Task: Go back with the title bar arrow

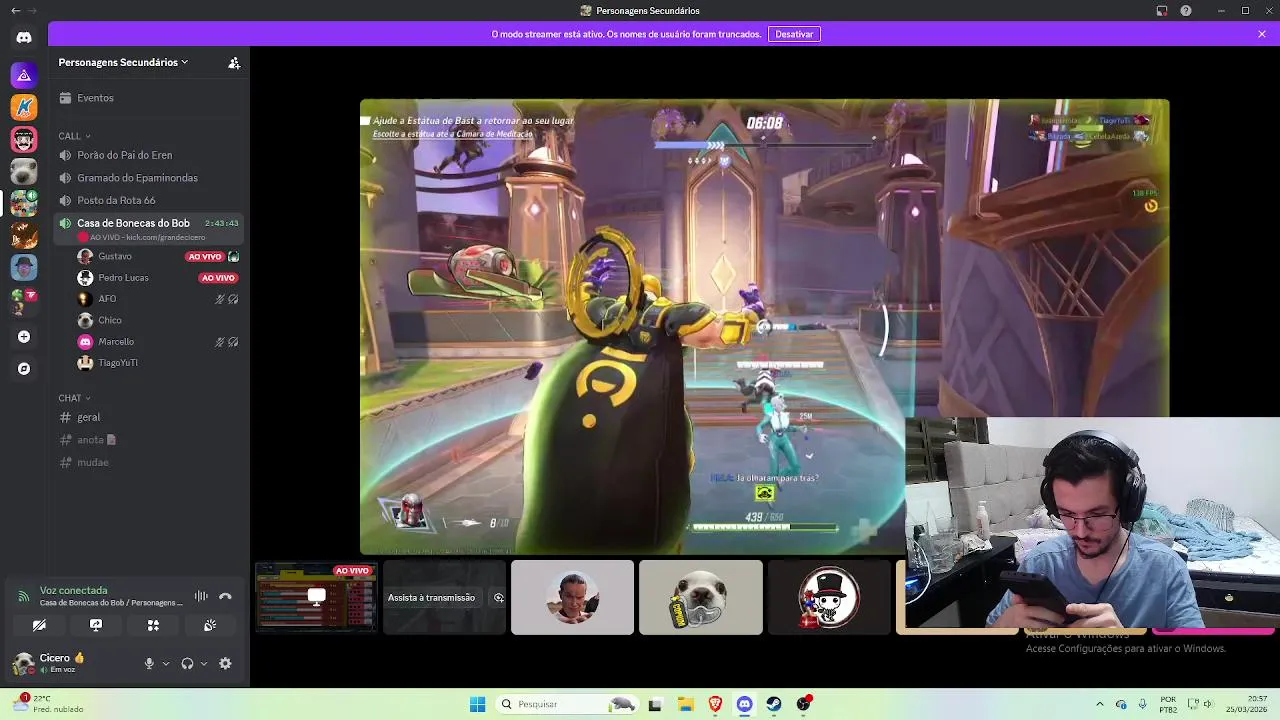Action: 15,11
